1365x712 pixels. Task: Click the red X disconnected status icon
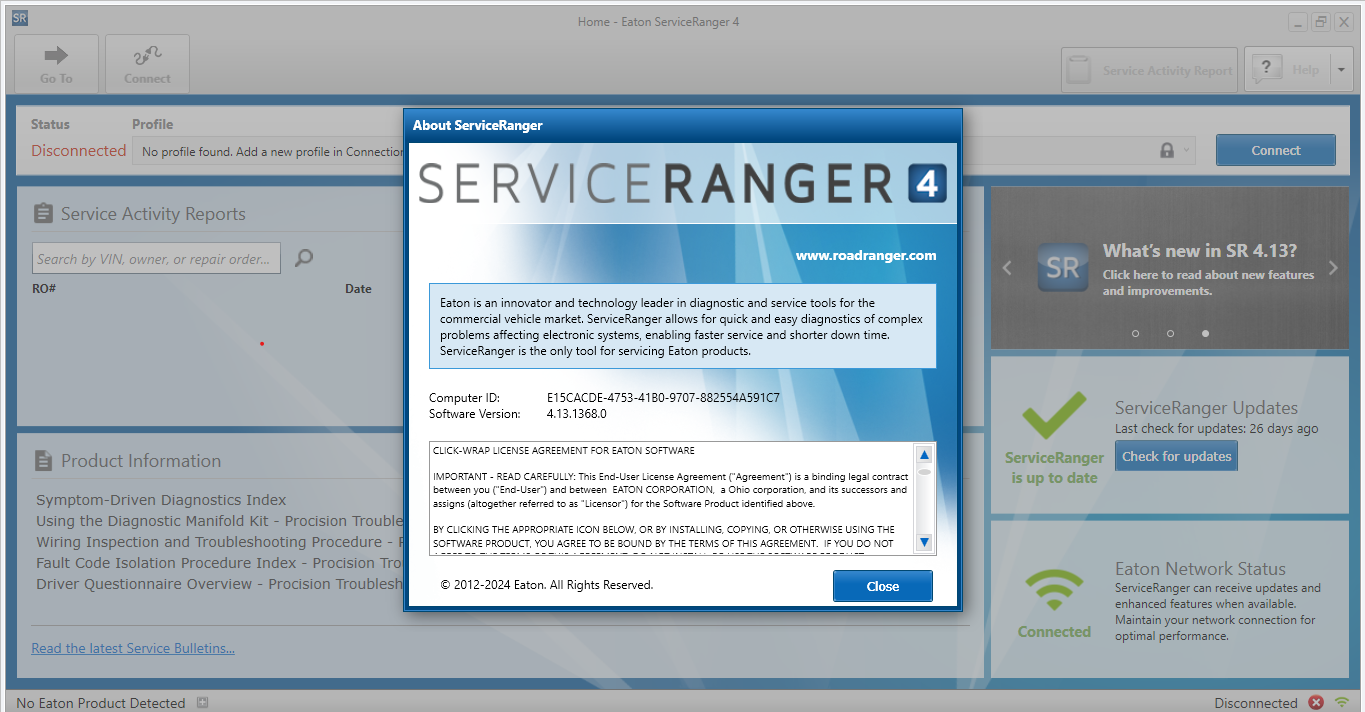[1316, 703]
